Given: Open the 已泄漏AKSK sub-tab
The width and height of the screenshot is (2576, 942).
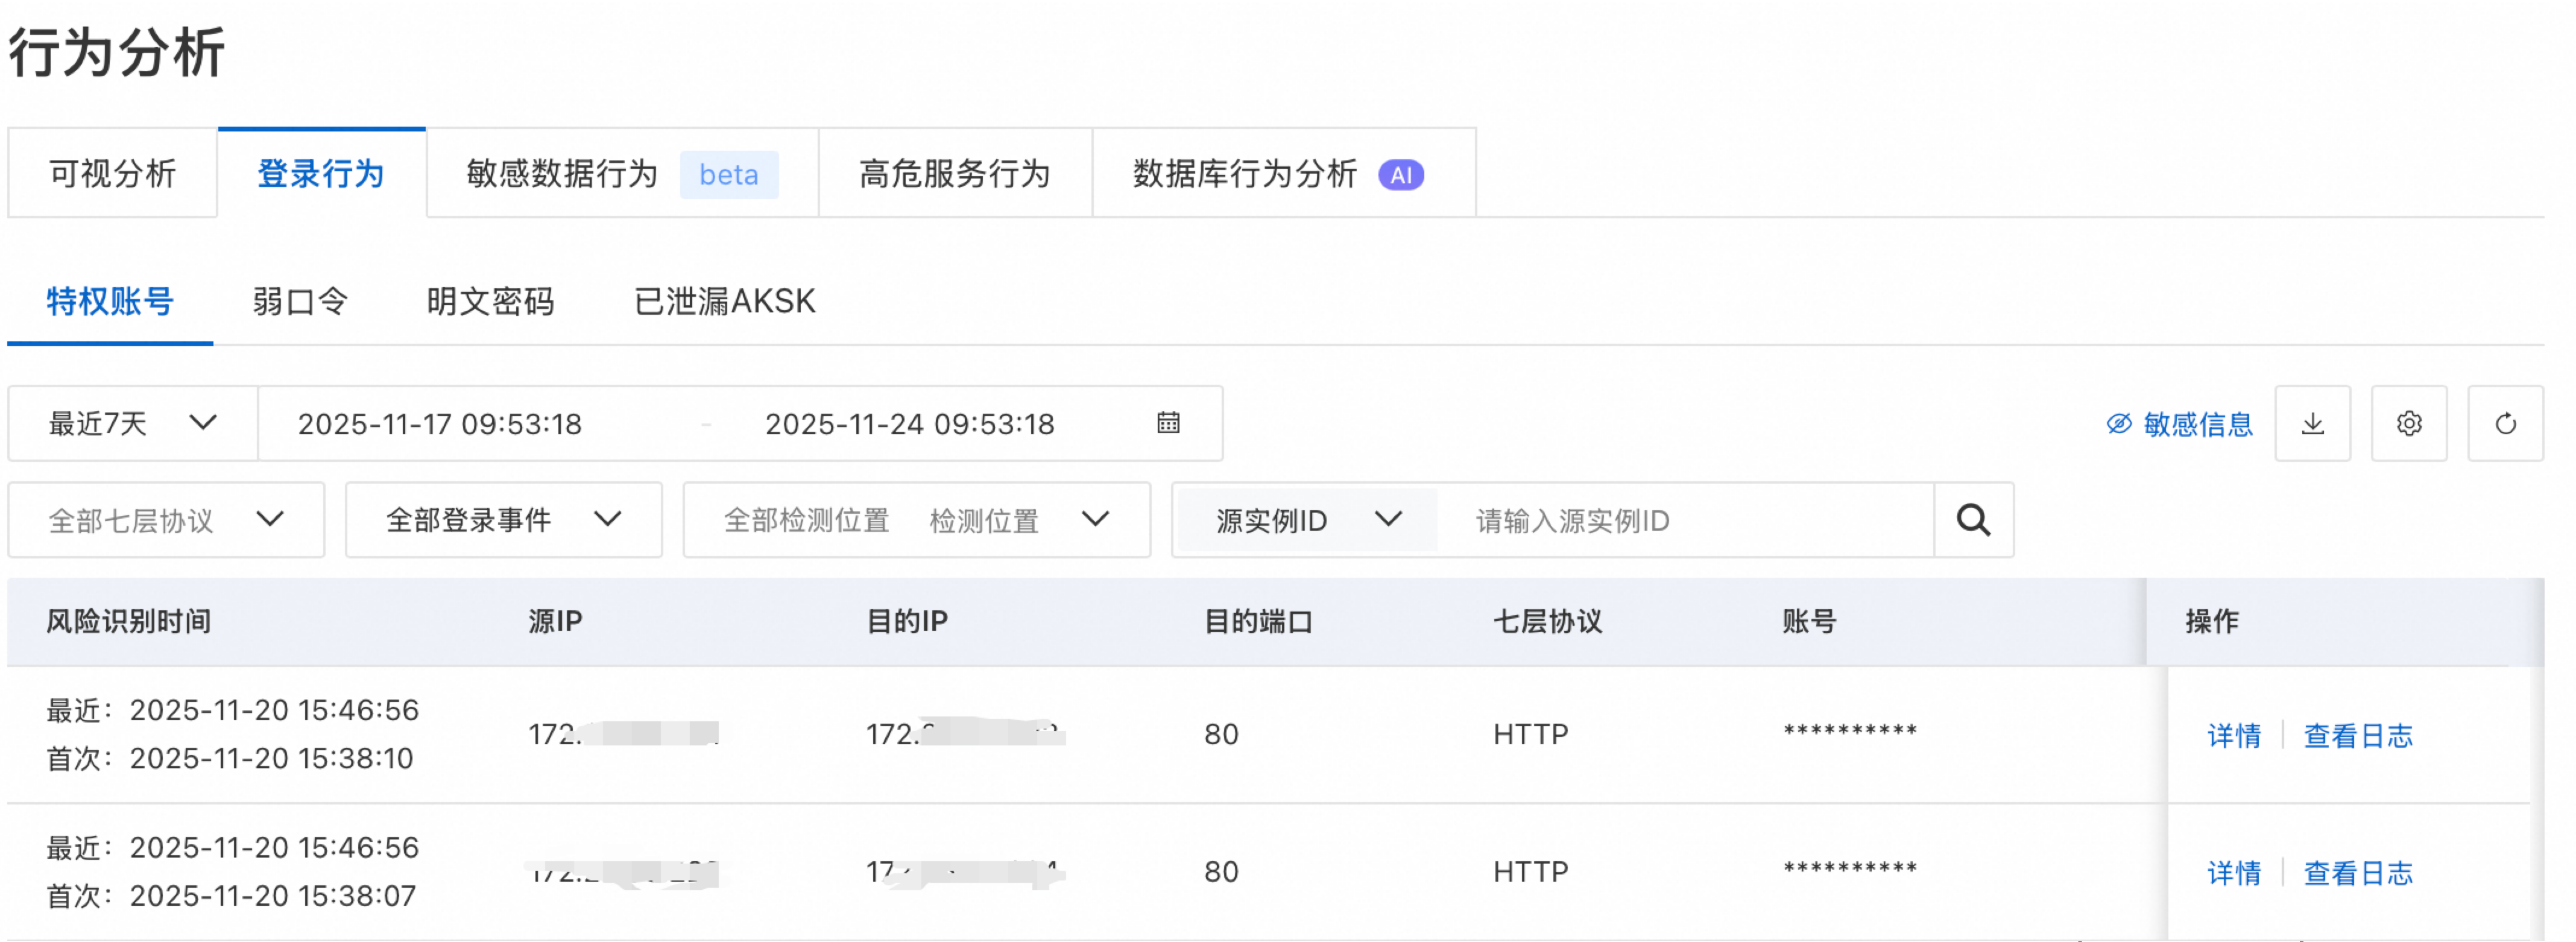Looking at the screenshot, I should pyautogui.click(x=724, y=301).
